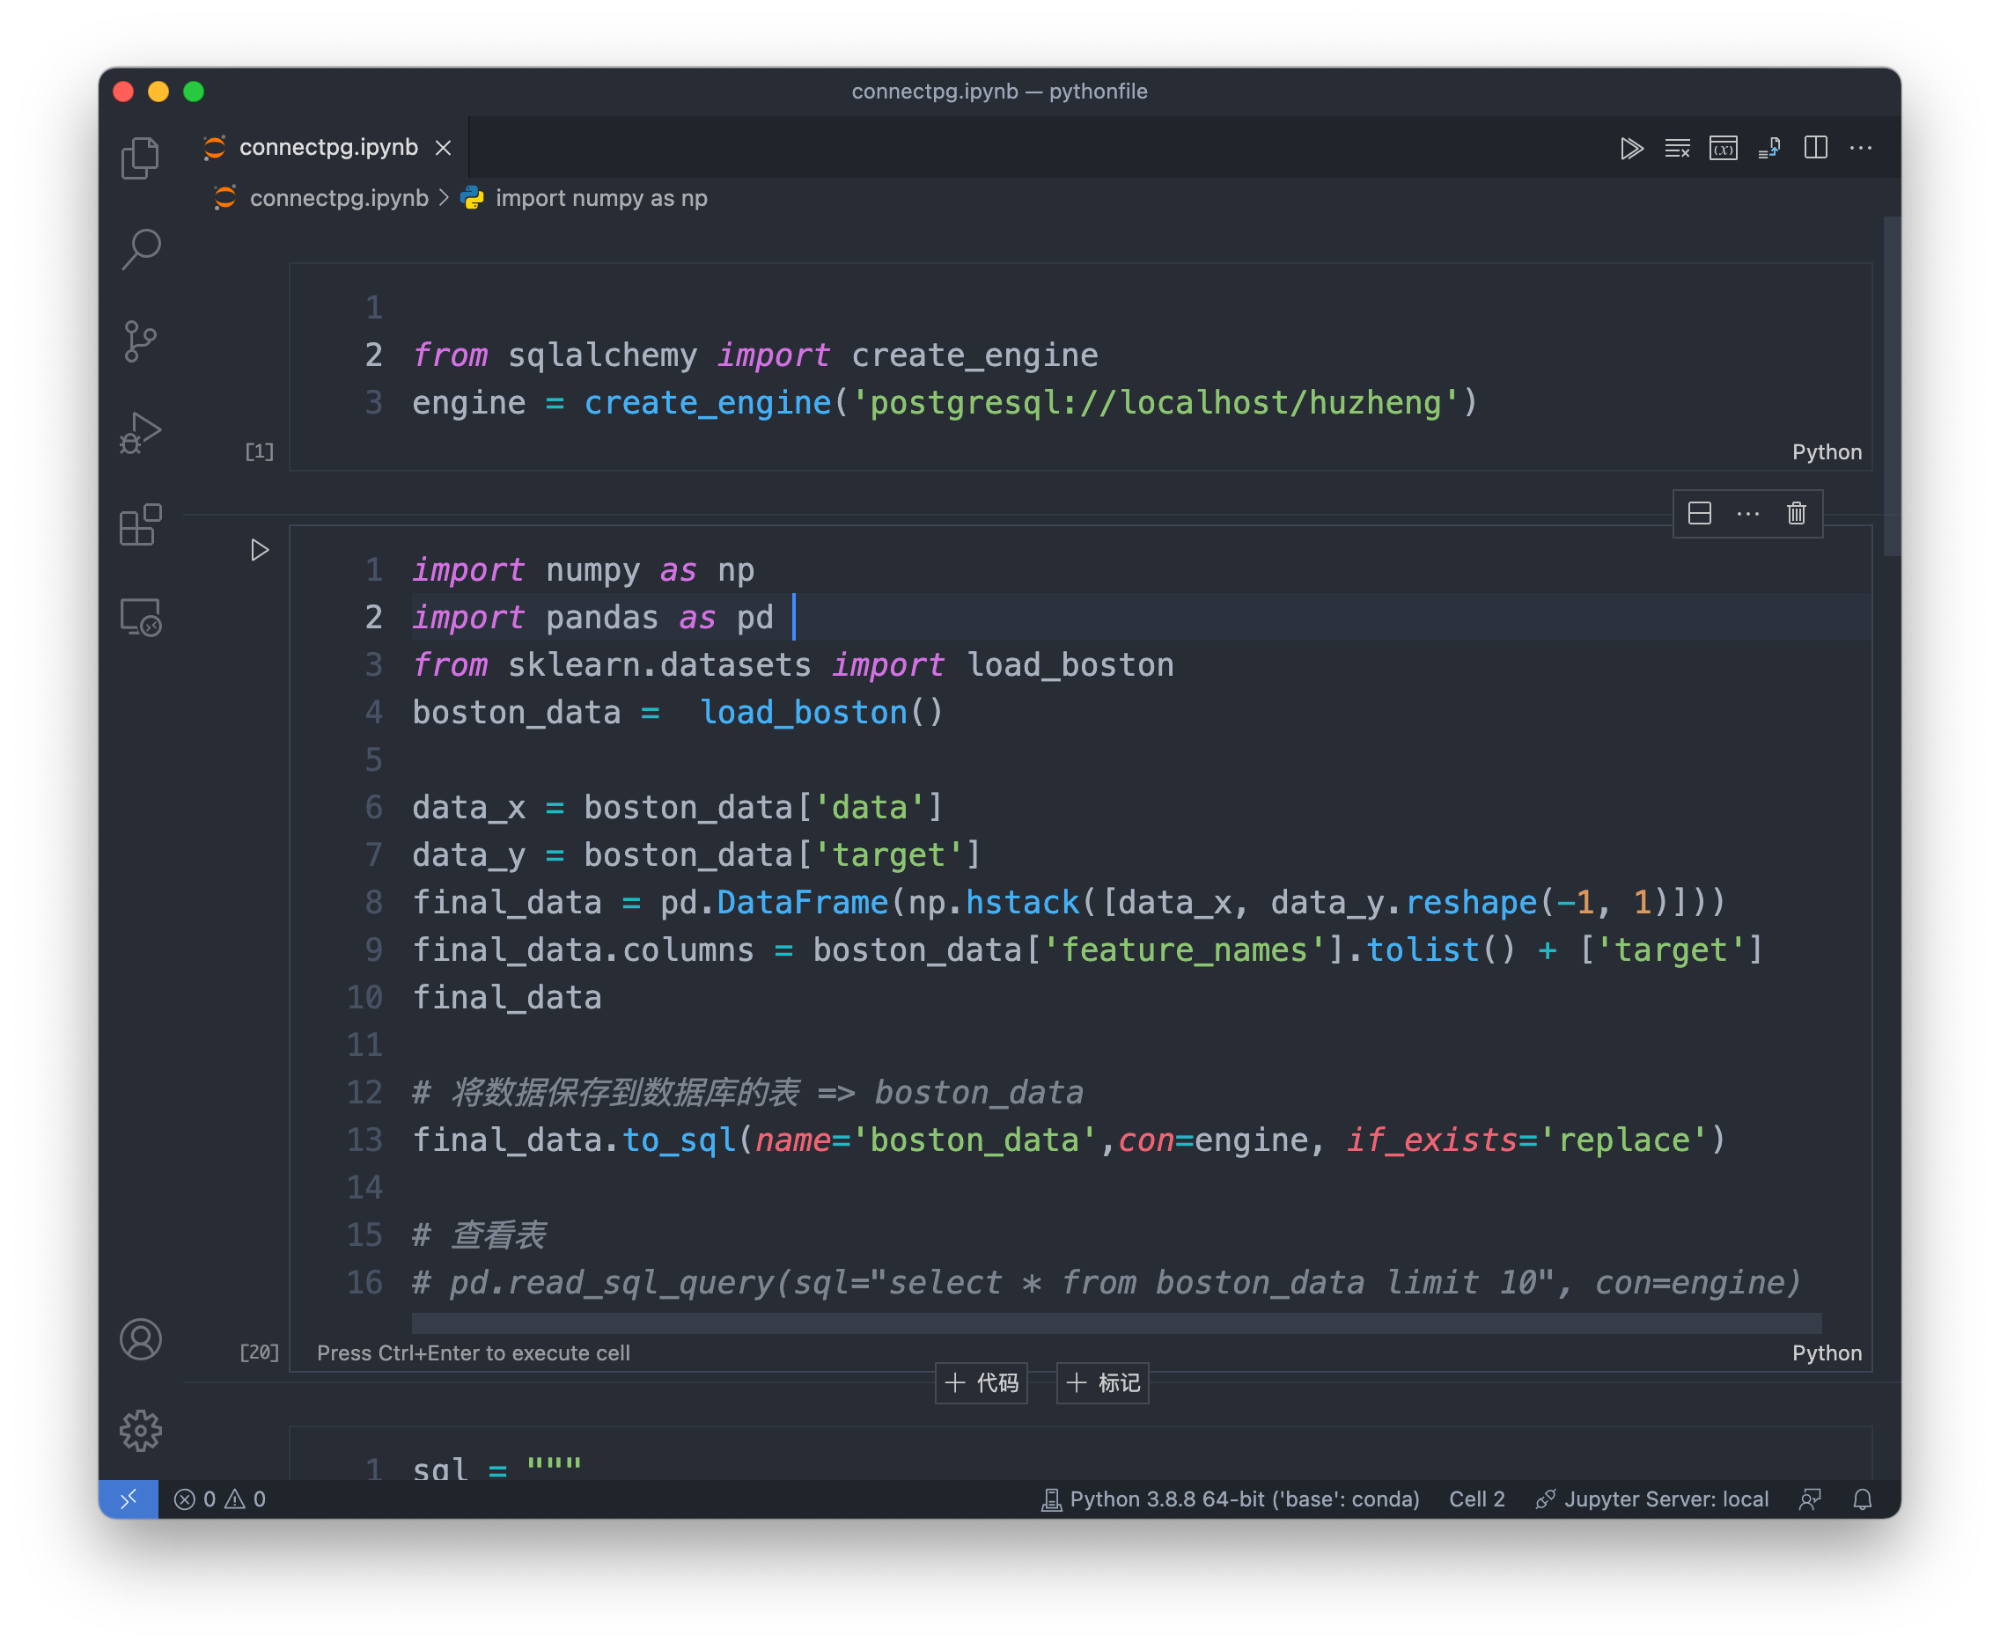Click Jupyter Server: local status
2000x1649 pixels.
pyautogui.click(x=1652, y=1499)
